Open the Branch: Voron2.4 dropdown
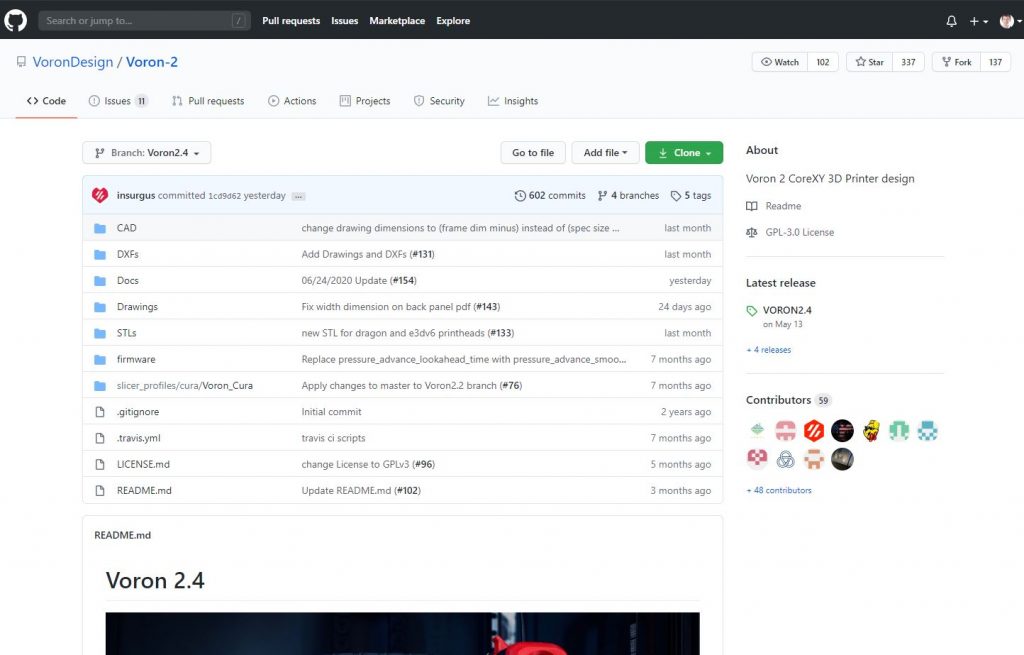The height and width of the screenshot is (655, 1024). click(x=146, y=153)
